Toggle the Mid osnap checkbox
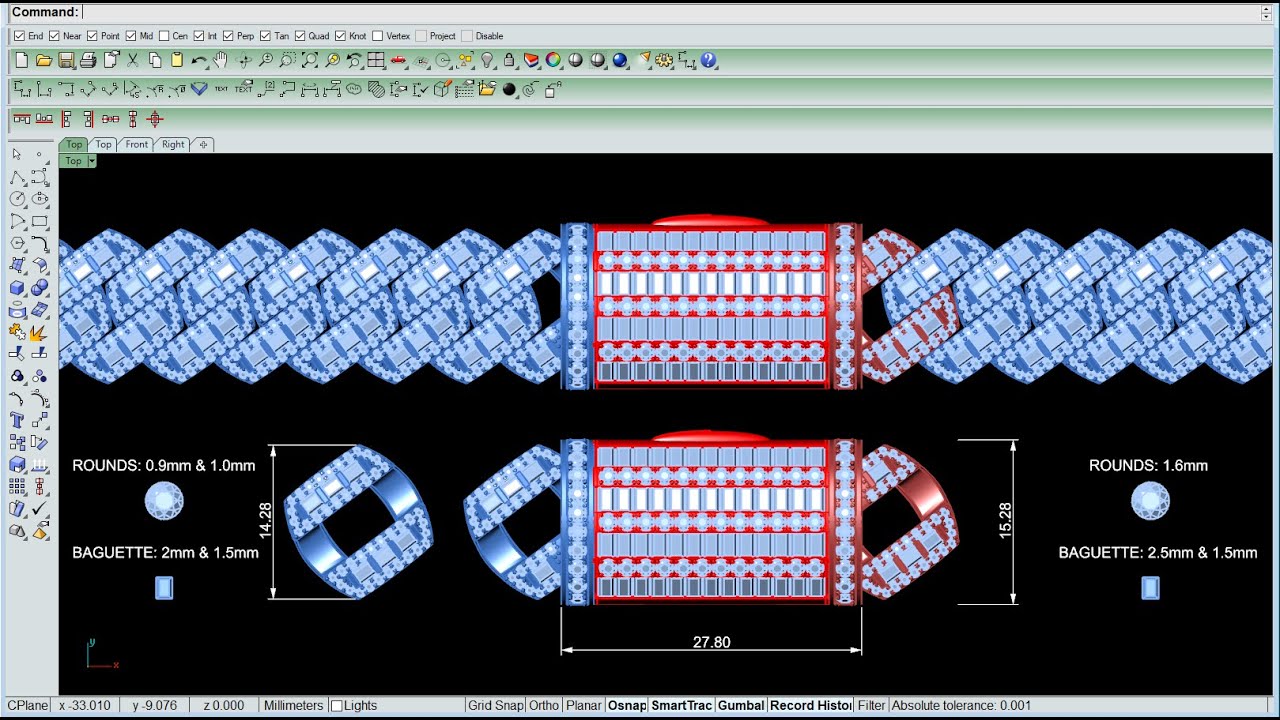Screen dimensions: 1280x720 (x=131, y=36)
